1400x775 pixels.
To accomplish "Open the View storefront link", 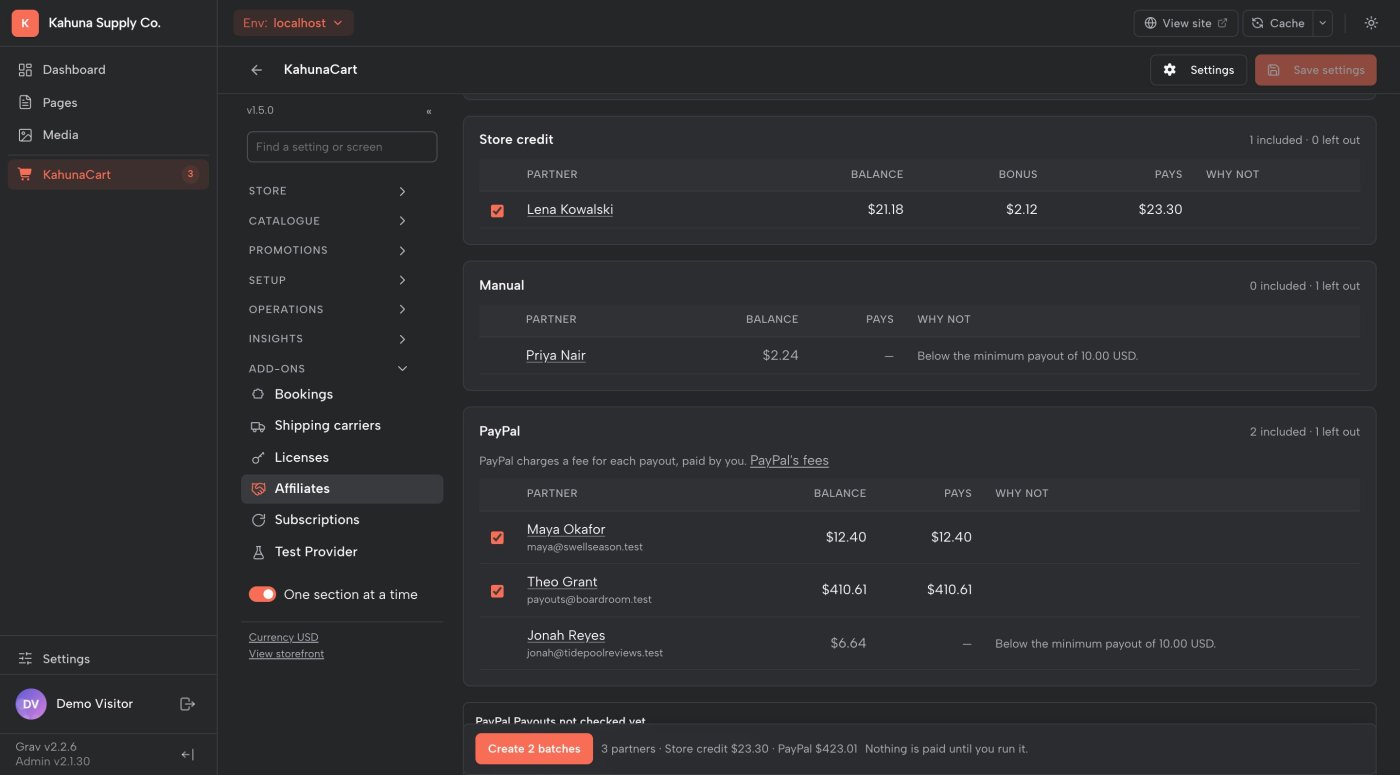I will click(286, 654).
